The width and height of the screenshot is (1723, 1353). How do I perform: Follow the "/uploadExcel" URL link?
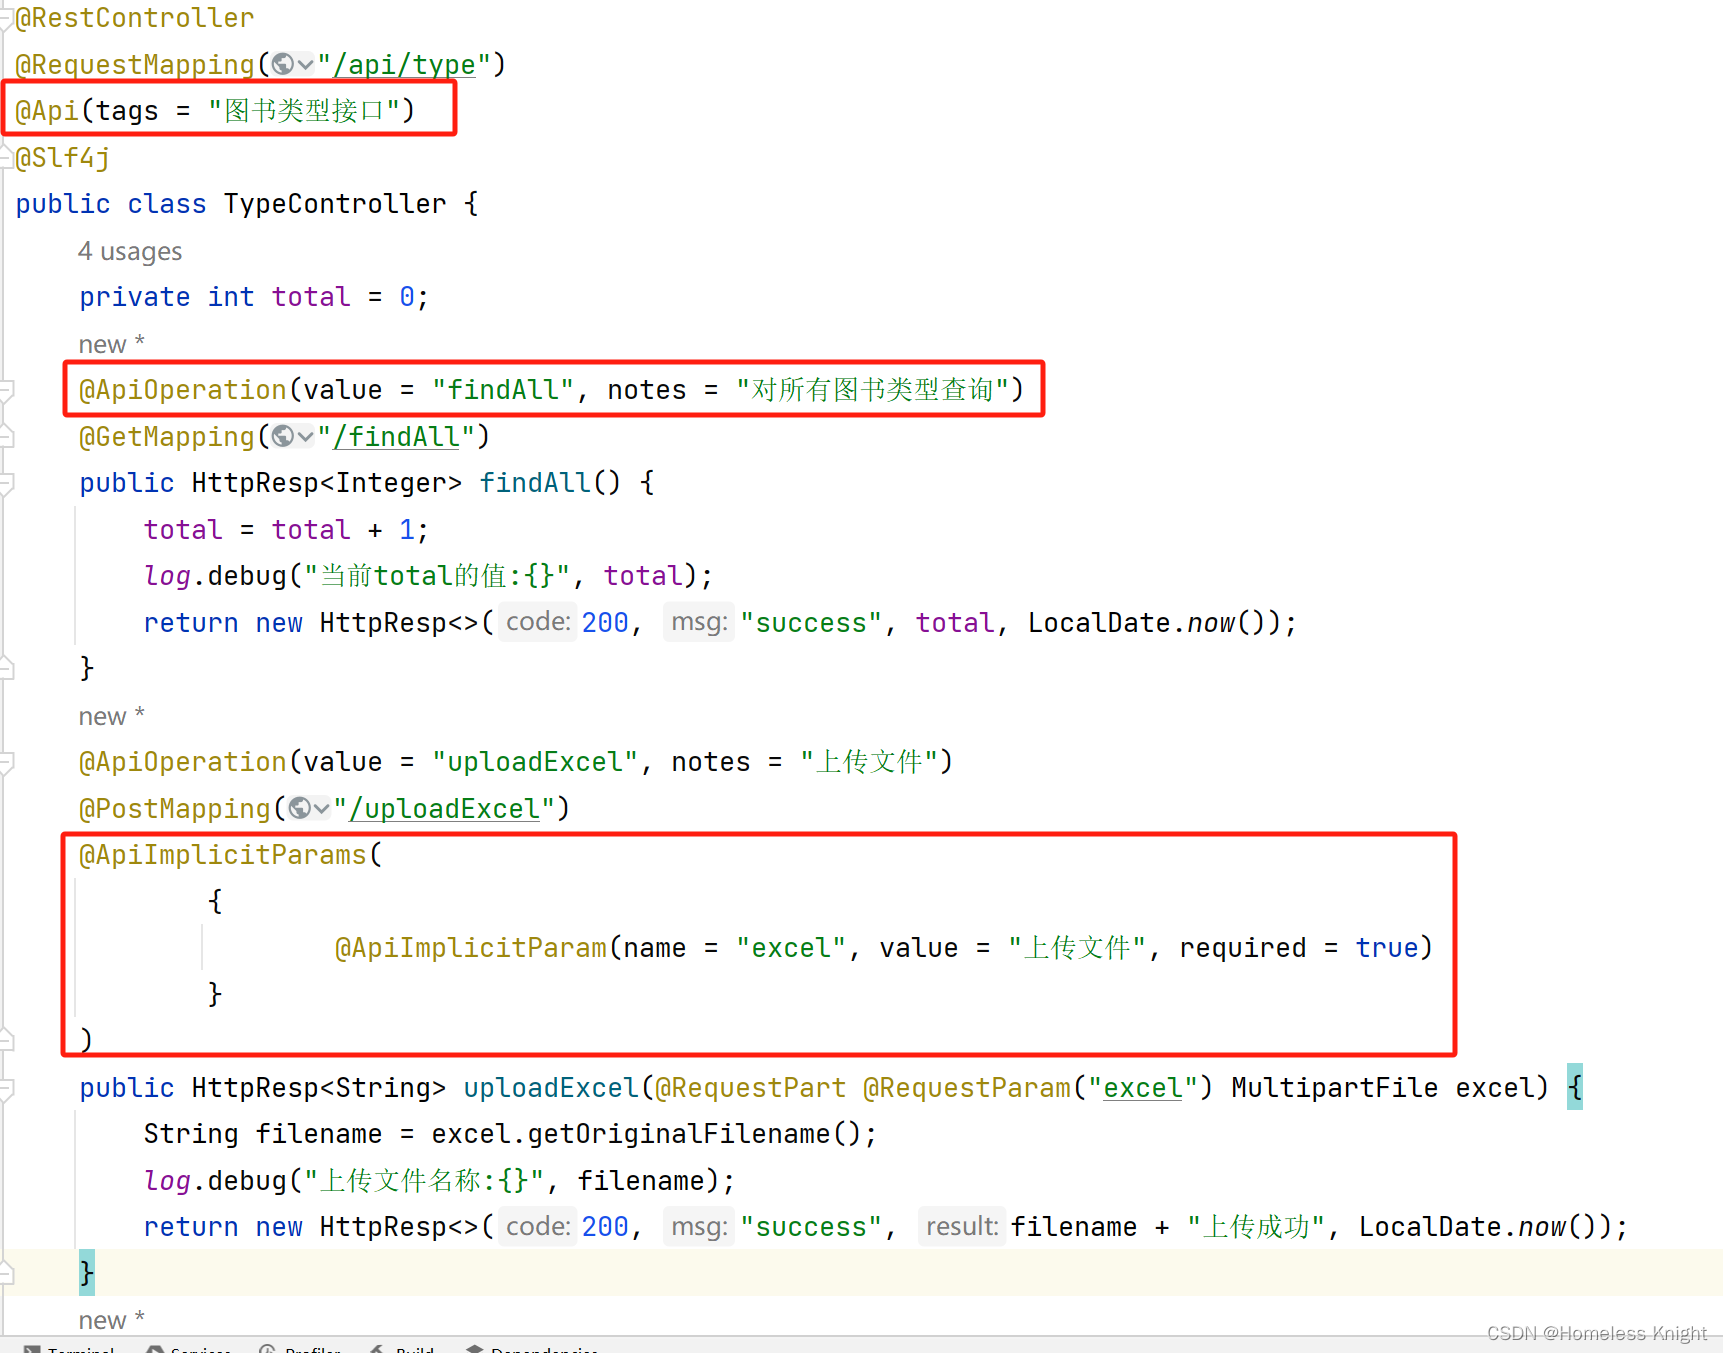pyautogui.click(x=444, y=809)
